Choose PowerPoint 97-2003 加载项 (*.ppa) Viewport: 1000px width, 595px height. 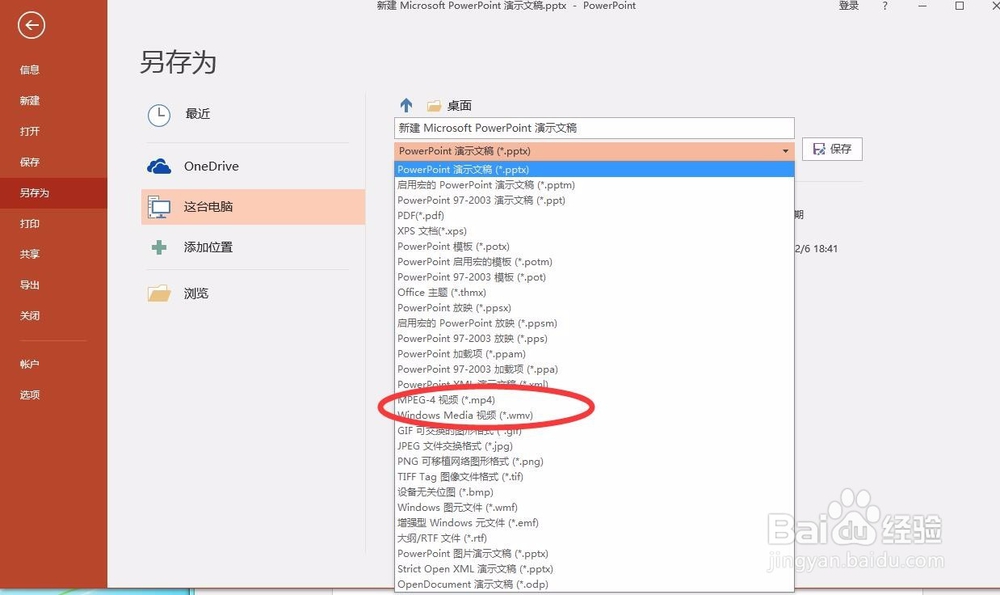coord(594,369)
